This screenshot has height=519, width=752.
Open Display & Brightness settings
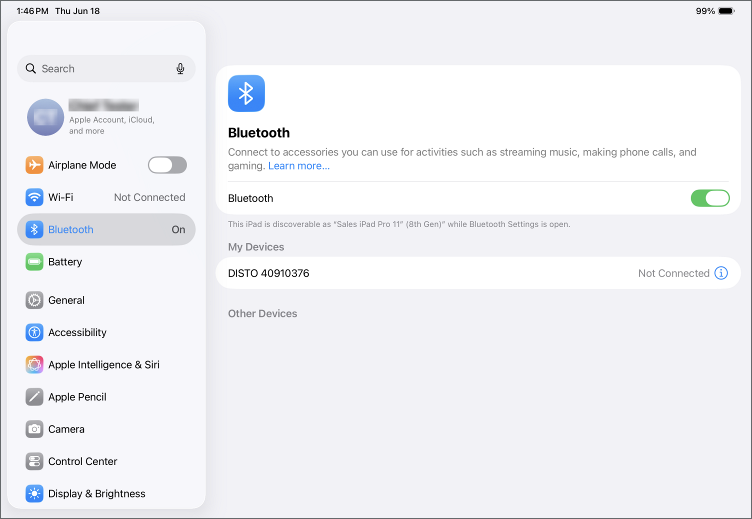(x=106, y=494)
